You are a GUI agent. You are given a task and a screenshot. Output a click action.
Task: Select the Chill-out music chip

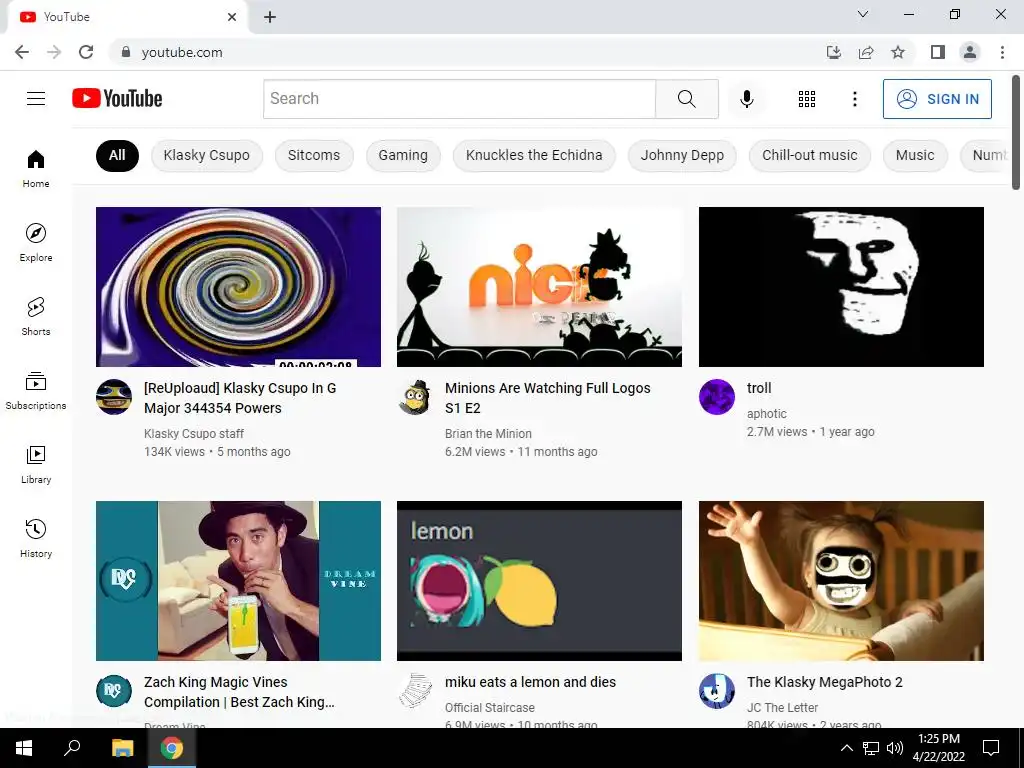pyautogui.click(x=810, y=155)
